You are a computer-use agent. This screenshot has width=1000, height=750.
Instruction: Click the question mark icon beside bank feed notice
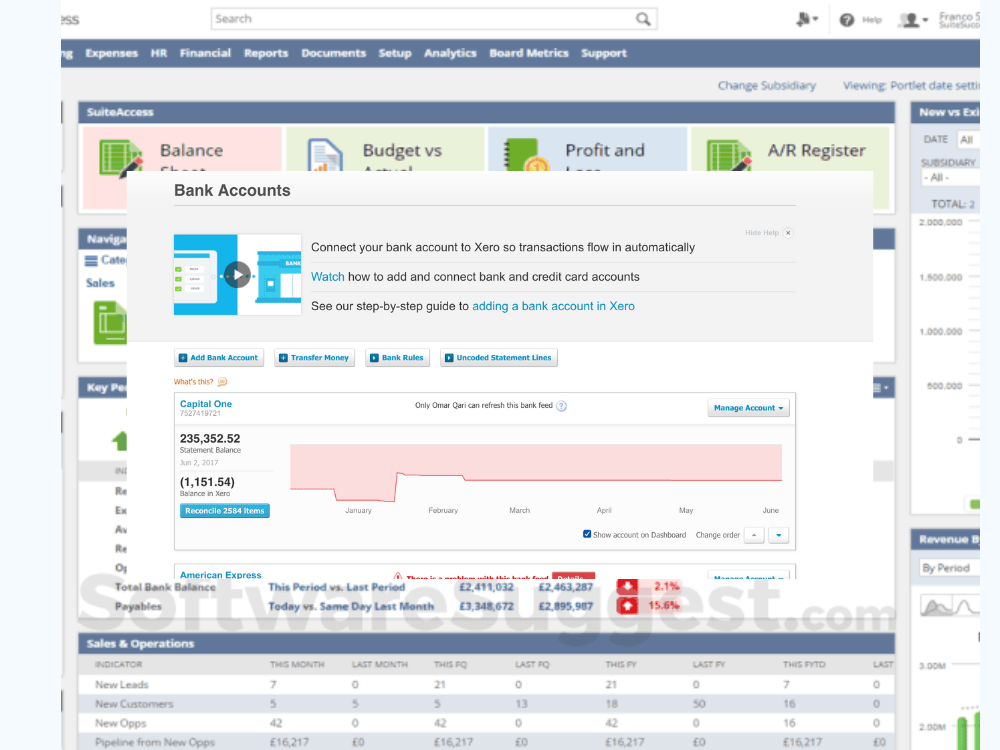coord(561,406)
